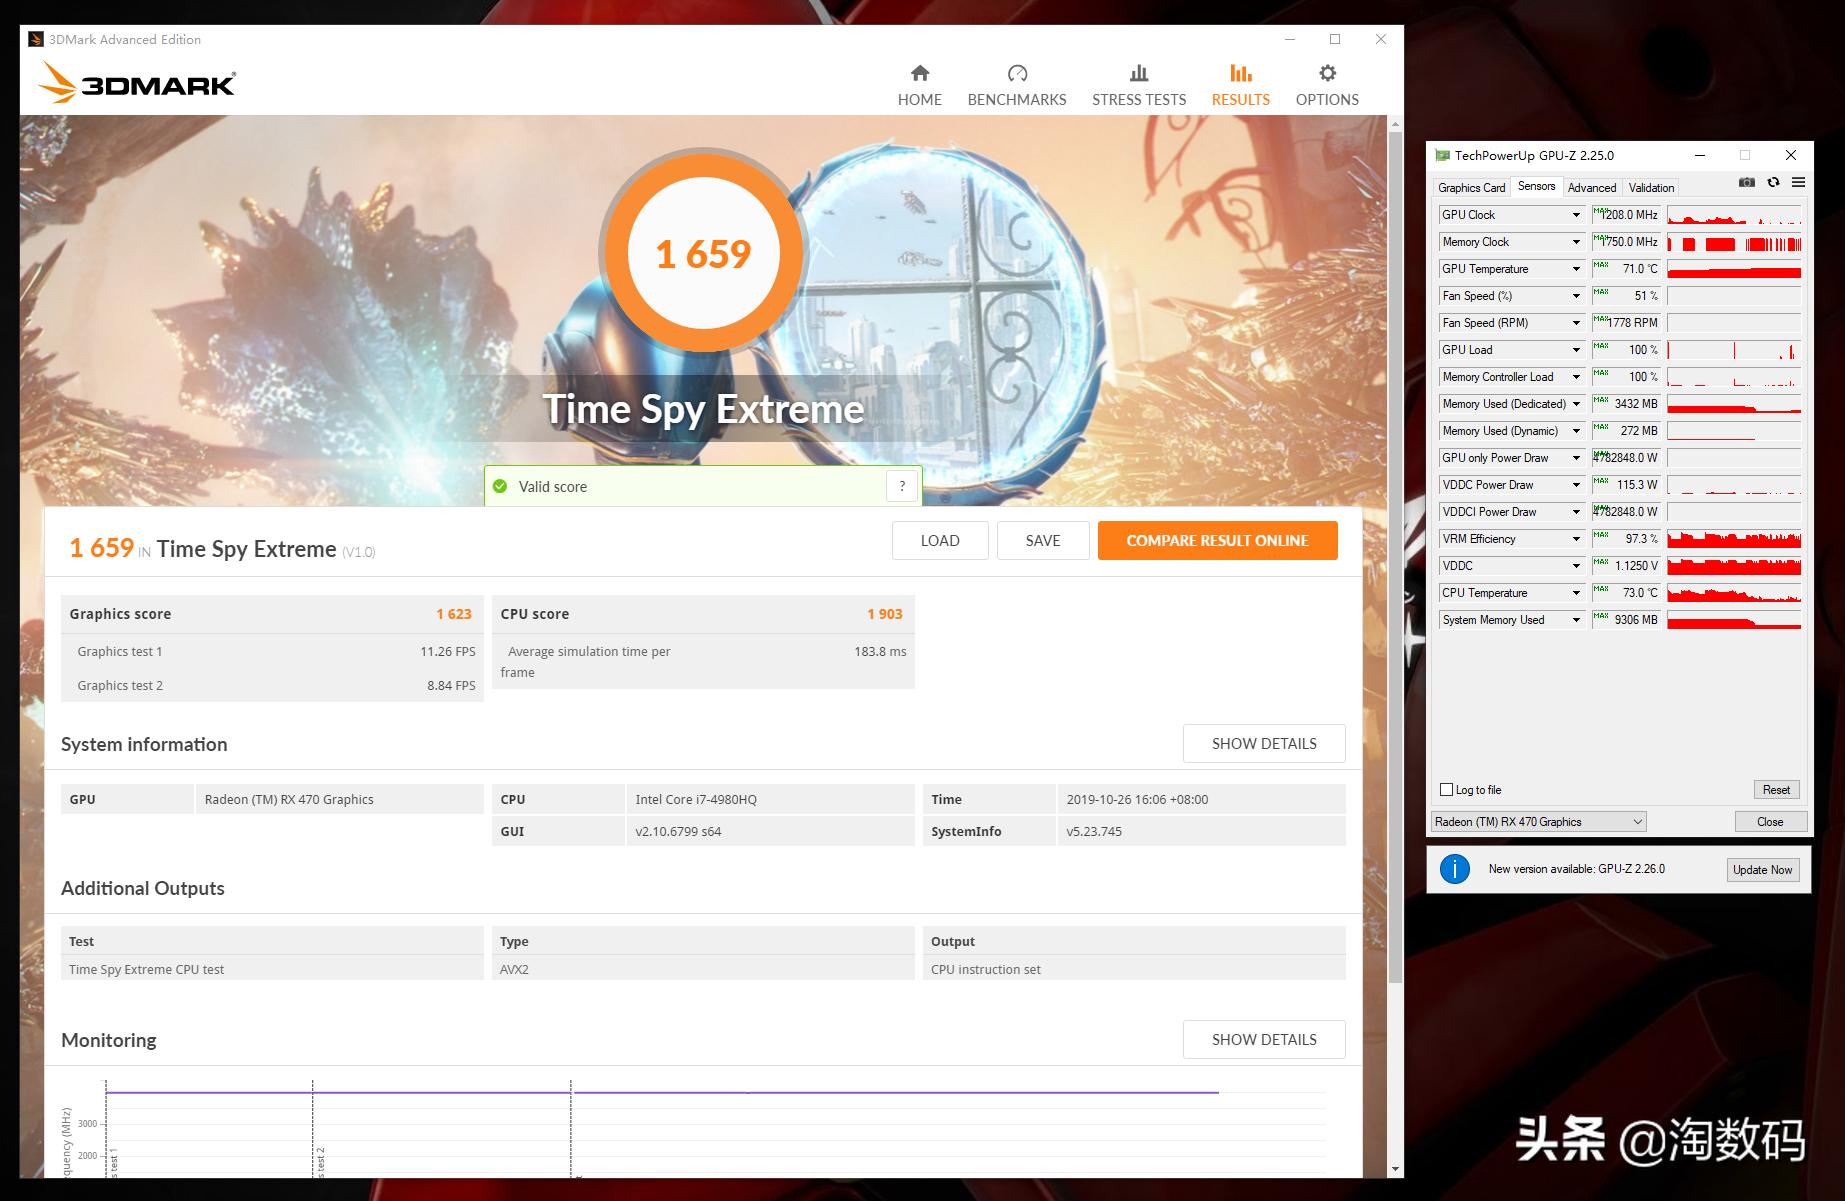
Task: Open the GPU-Z hamburger menu
Action: click(x=1798, y=183)
